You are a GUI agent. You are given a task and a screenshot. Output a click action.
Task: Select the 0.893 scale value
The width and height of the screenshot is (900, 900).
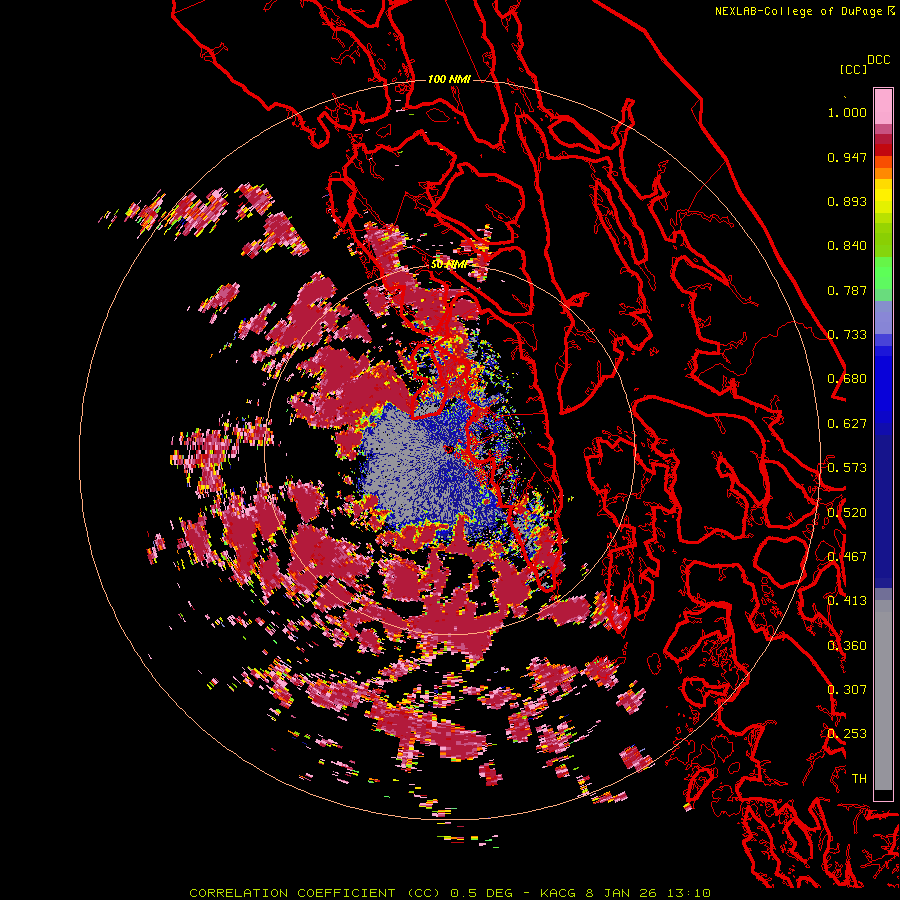(847, 201)
